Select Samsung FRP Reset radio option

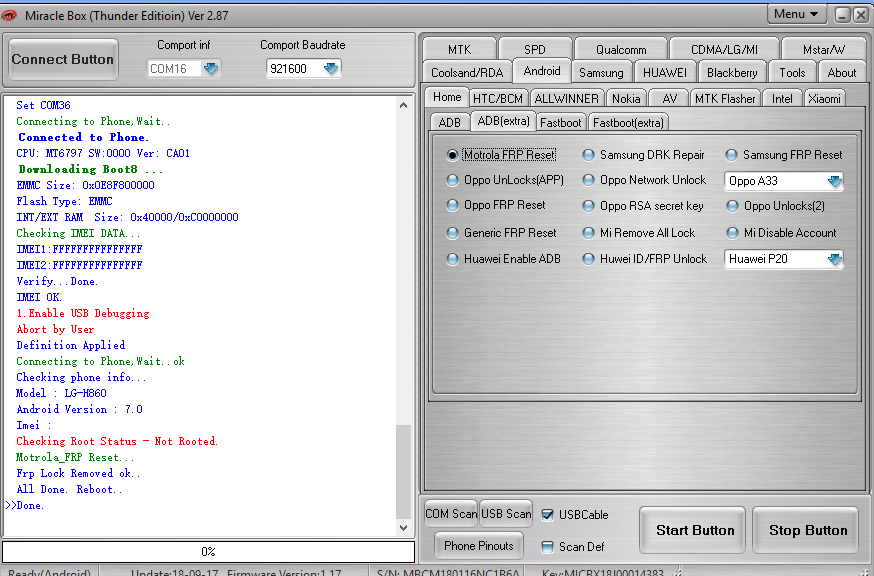[732, 155]
